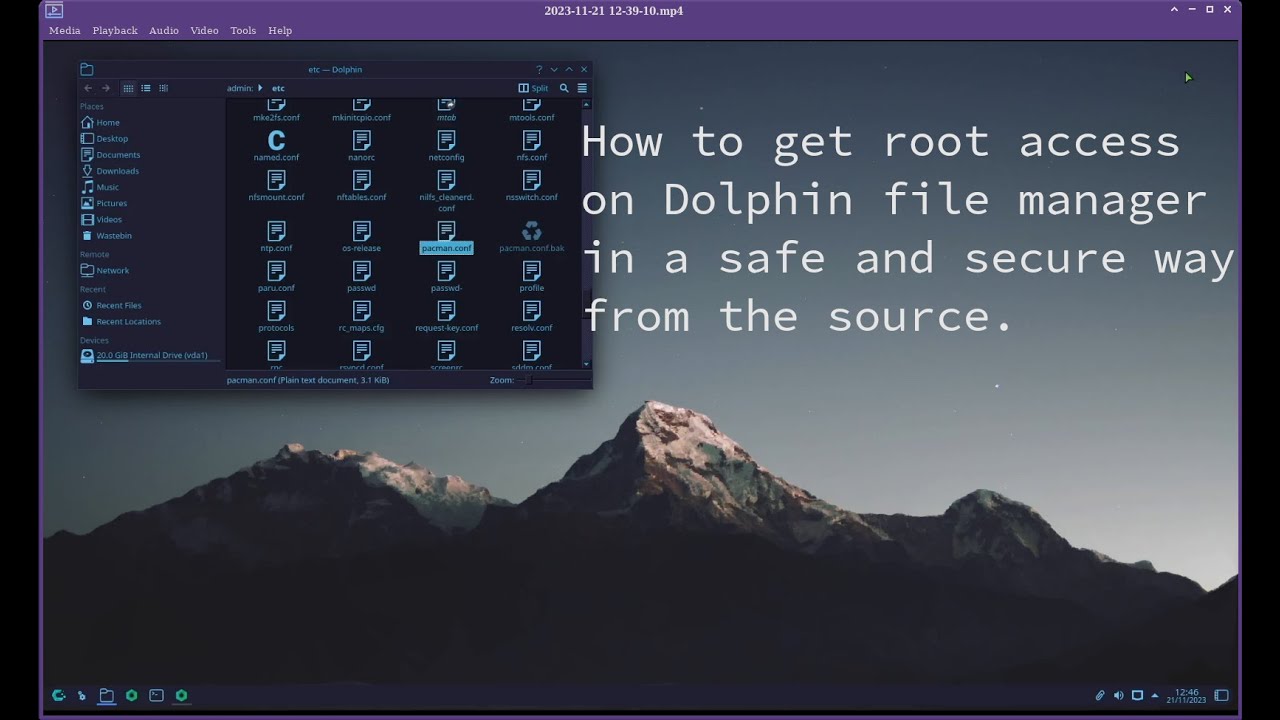Open the Audio menu

click(x=164, y=30)
